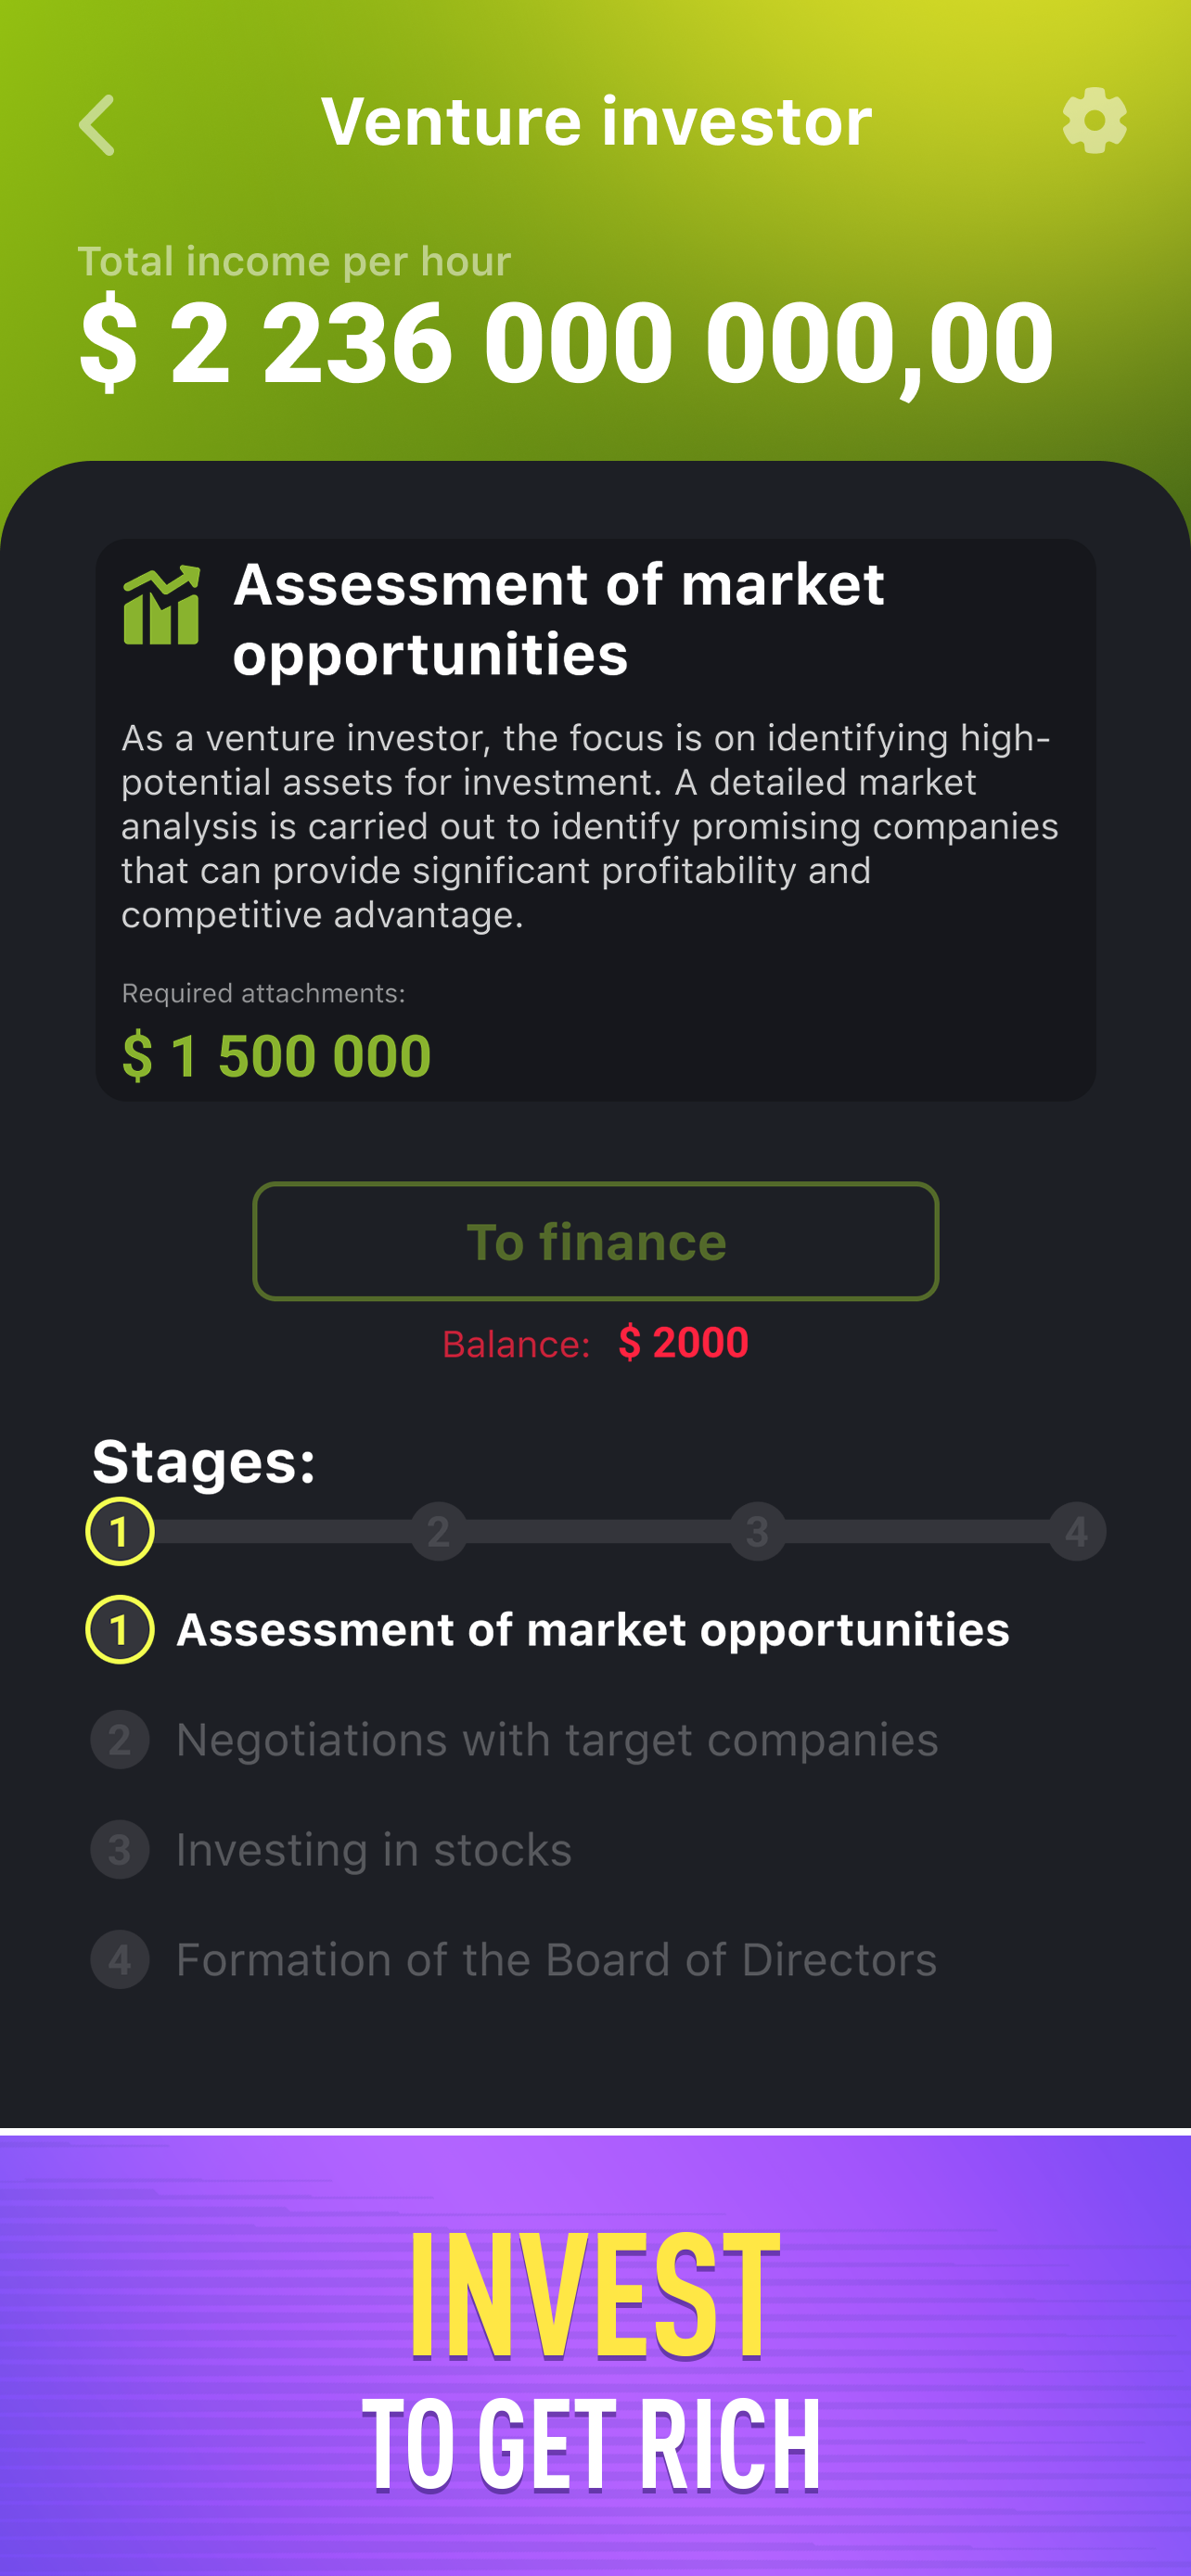
Task: Tap the grey number 3 list badge
Action: pyautogui.click(x=120, y=1850)
